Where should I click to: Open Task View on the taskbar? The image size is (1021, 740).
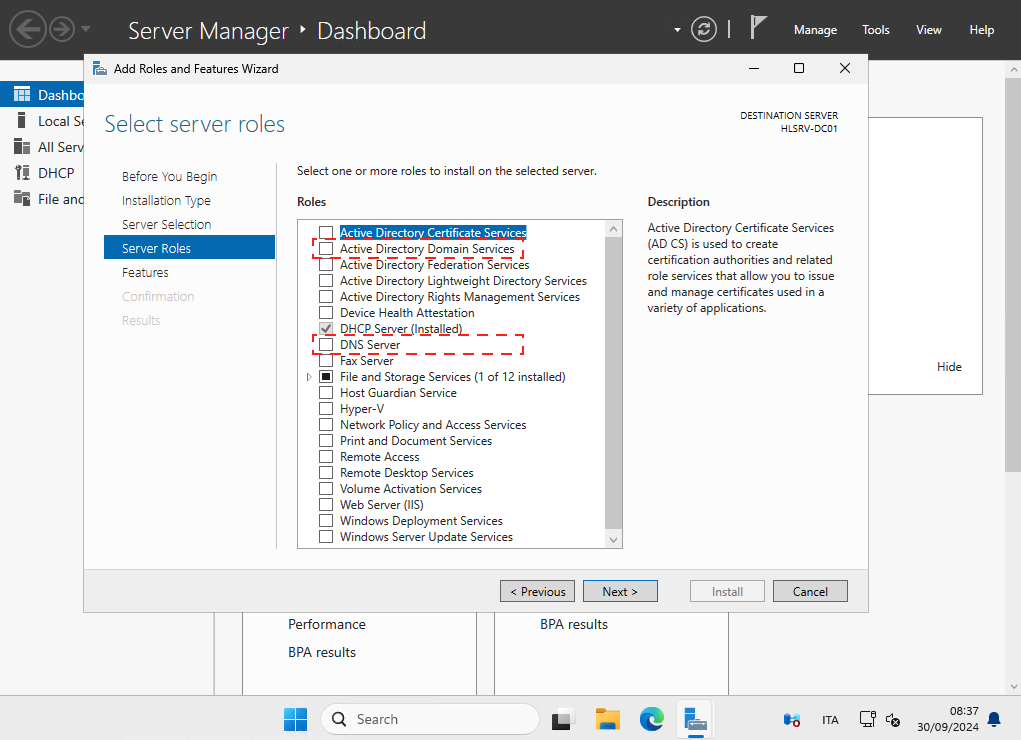click(x=564, y=719)
